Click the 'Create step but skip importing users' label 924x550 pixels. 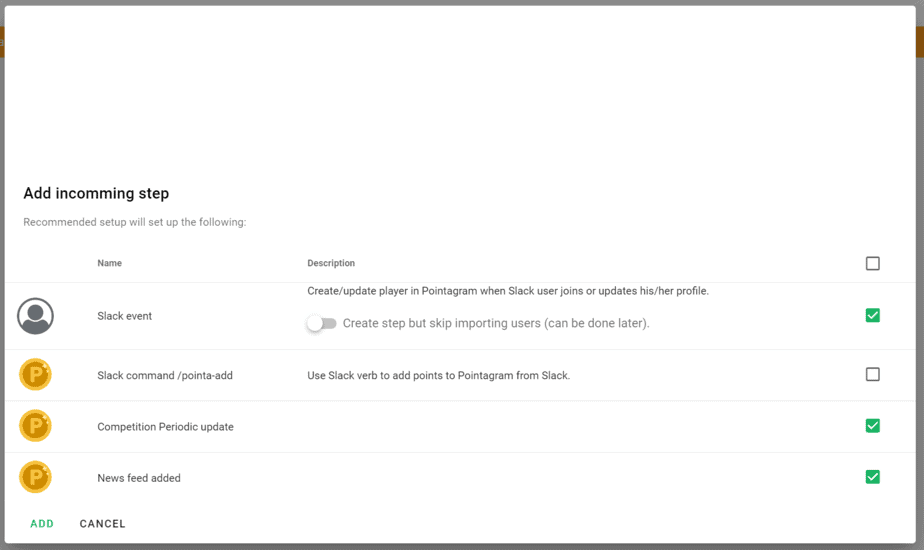[496, 323]
